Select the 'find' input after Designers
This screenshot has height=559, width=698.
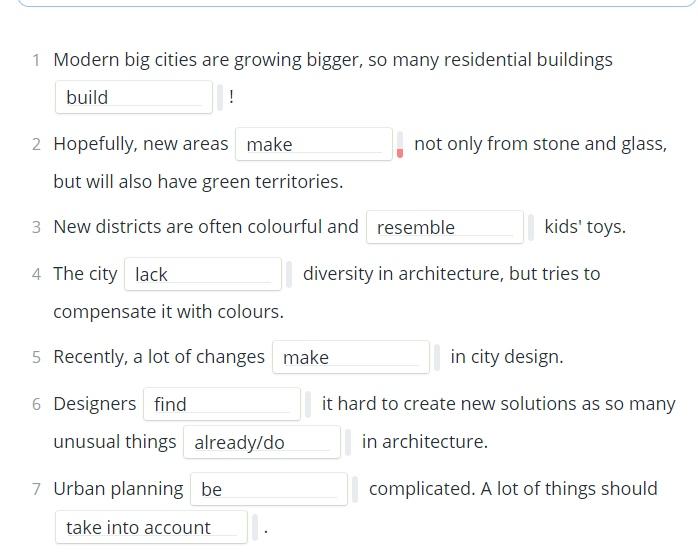point(222,404)
